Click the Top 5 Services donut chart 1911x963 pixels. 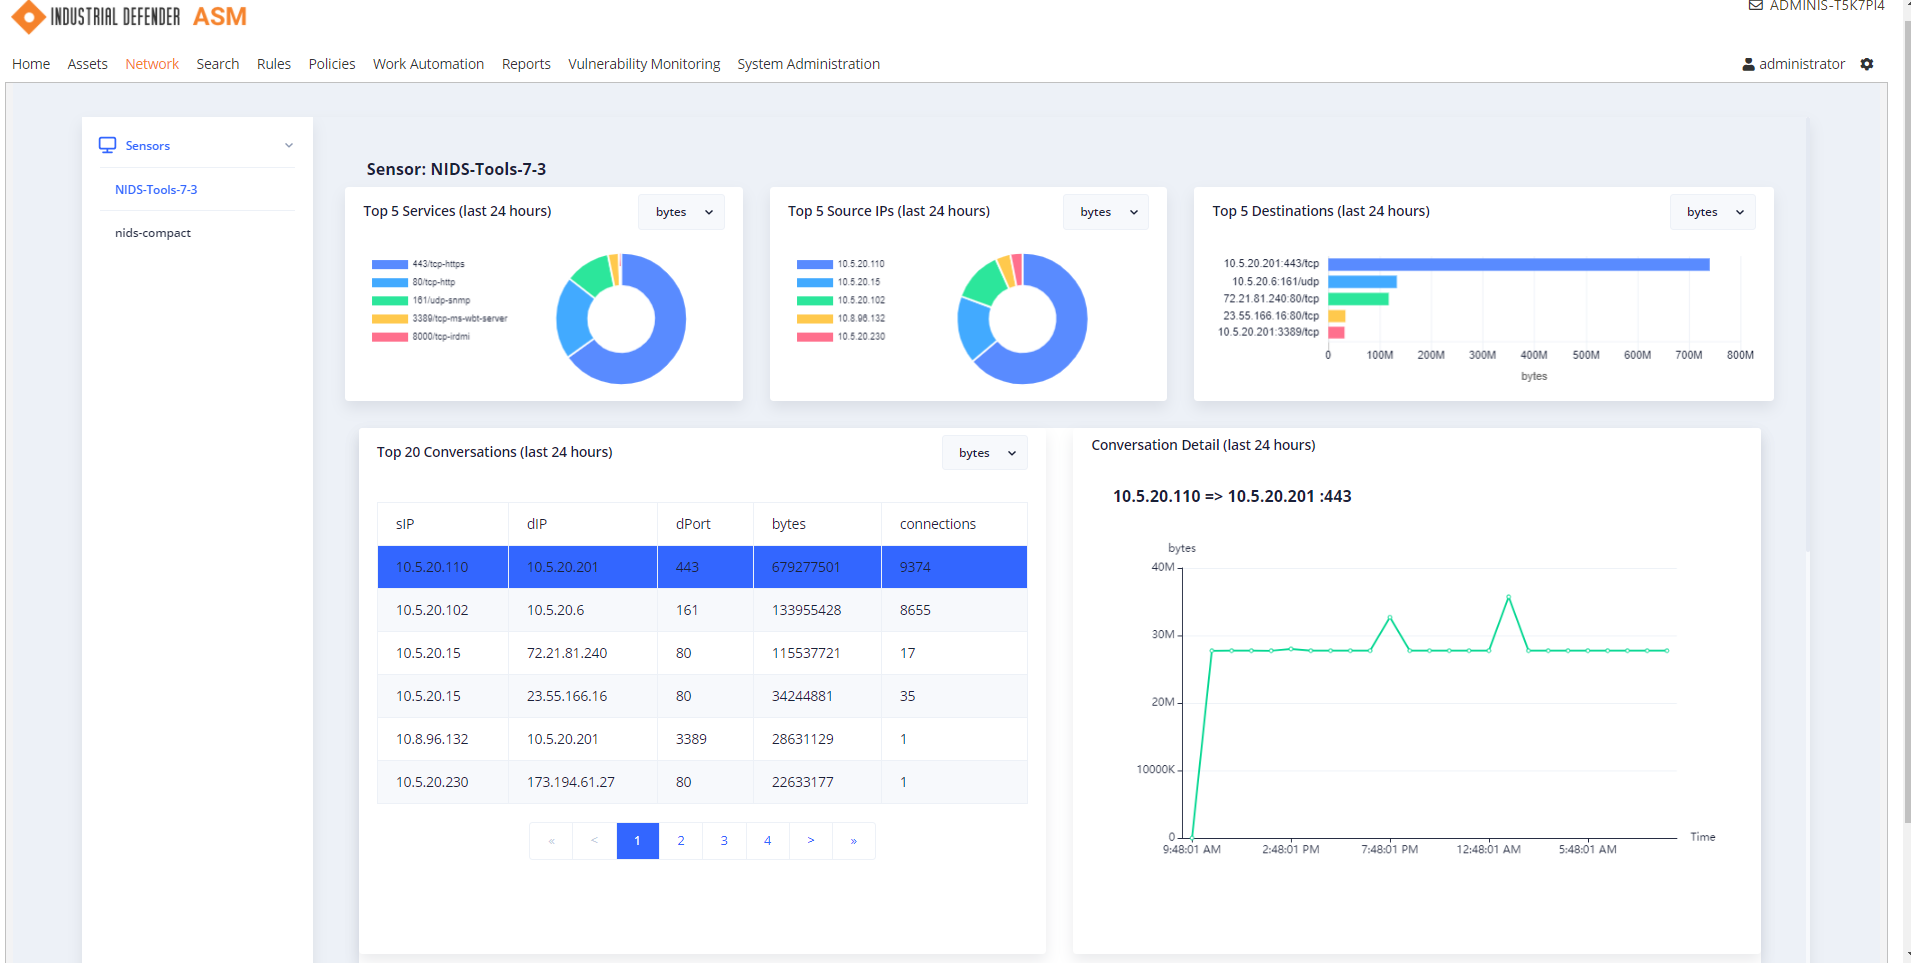[x=621, y=319]
